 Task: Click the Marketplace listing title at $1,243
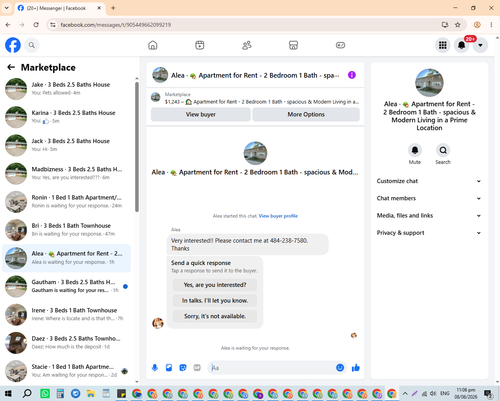pos(262,102)
